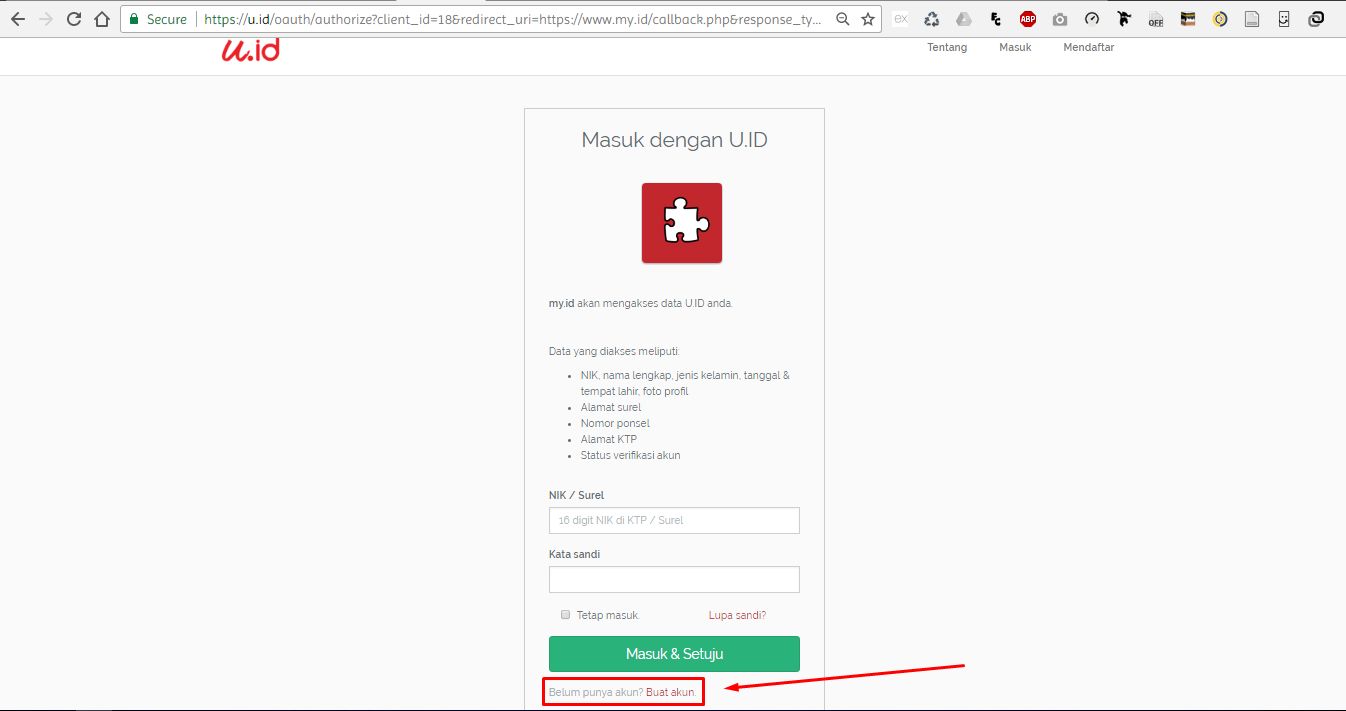This screenshot has width=1346, height=711.
Task: Click the chain link extension icon
Action: click(1317, 19)
